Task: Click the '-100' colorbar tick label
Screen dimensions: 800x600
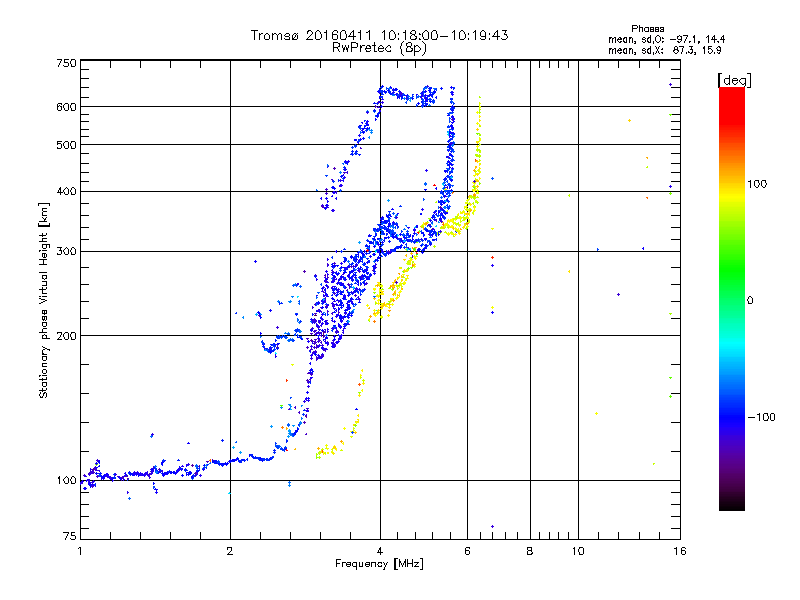Action: 761,417
